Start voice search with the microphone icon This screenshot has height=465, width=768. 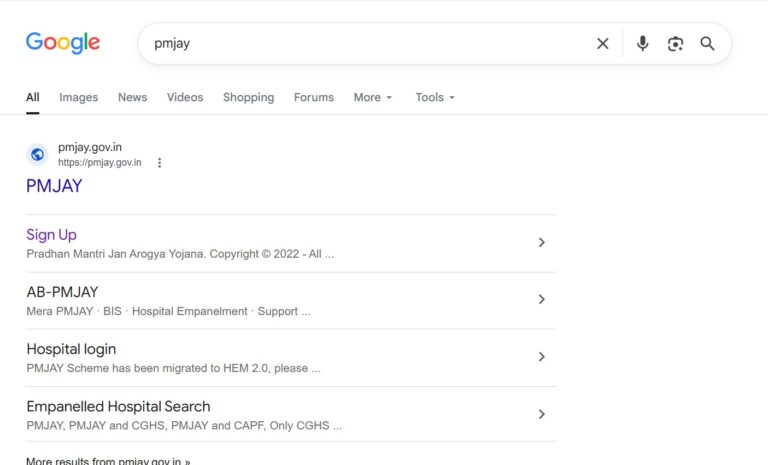642,44
